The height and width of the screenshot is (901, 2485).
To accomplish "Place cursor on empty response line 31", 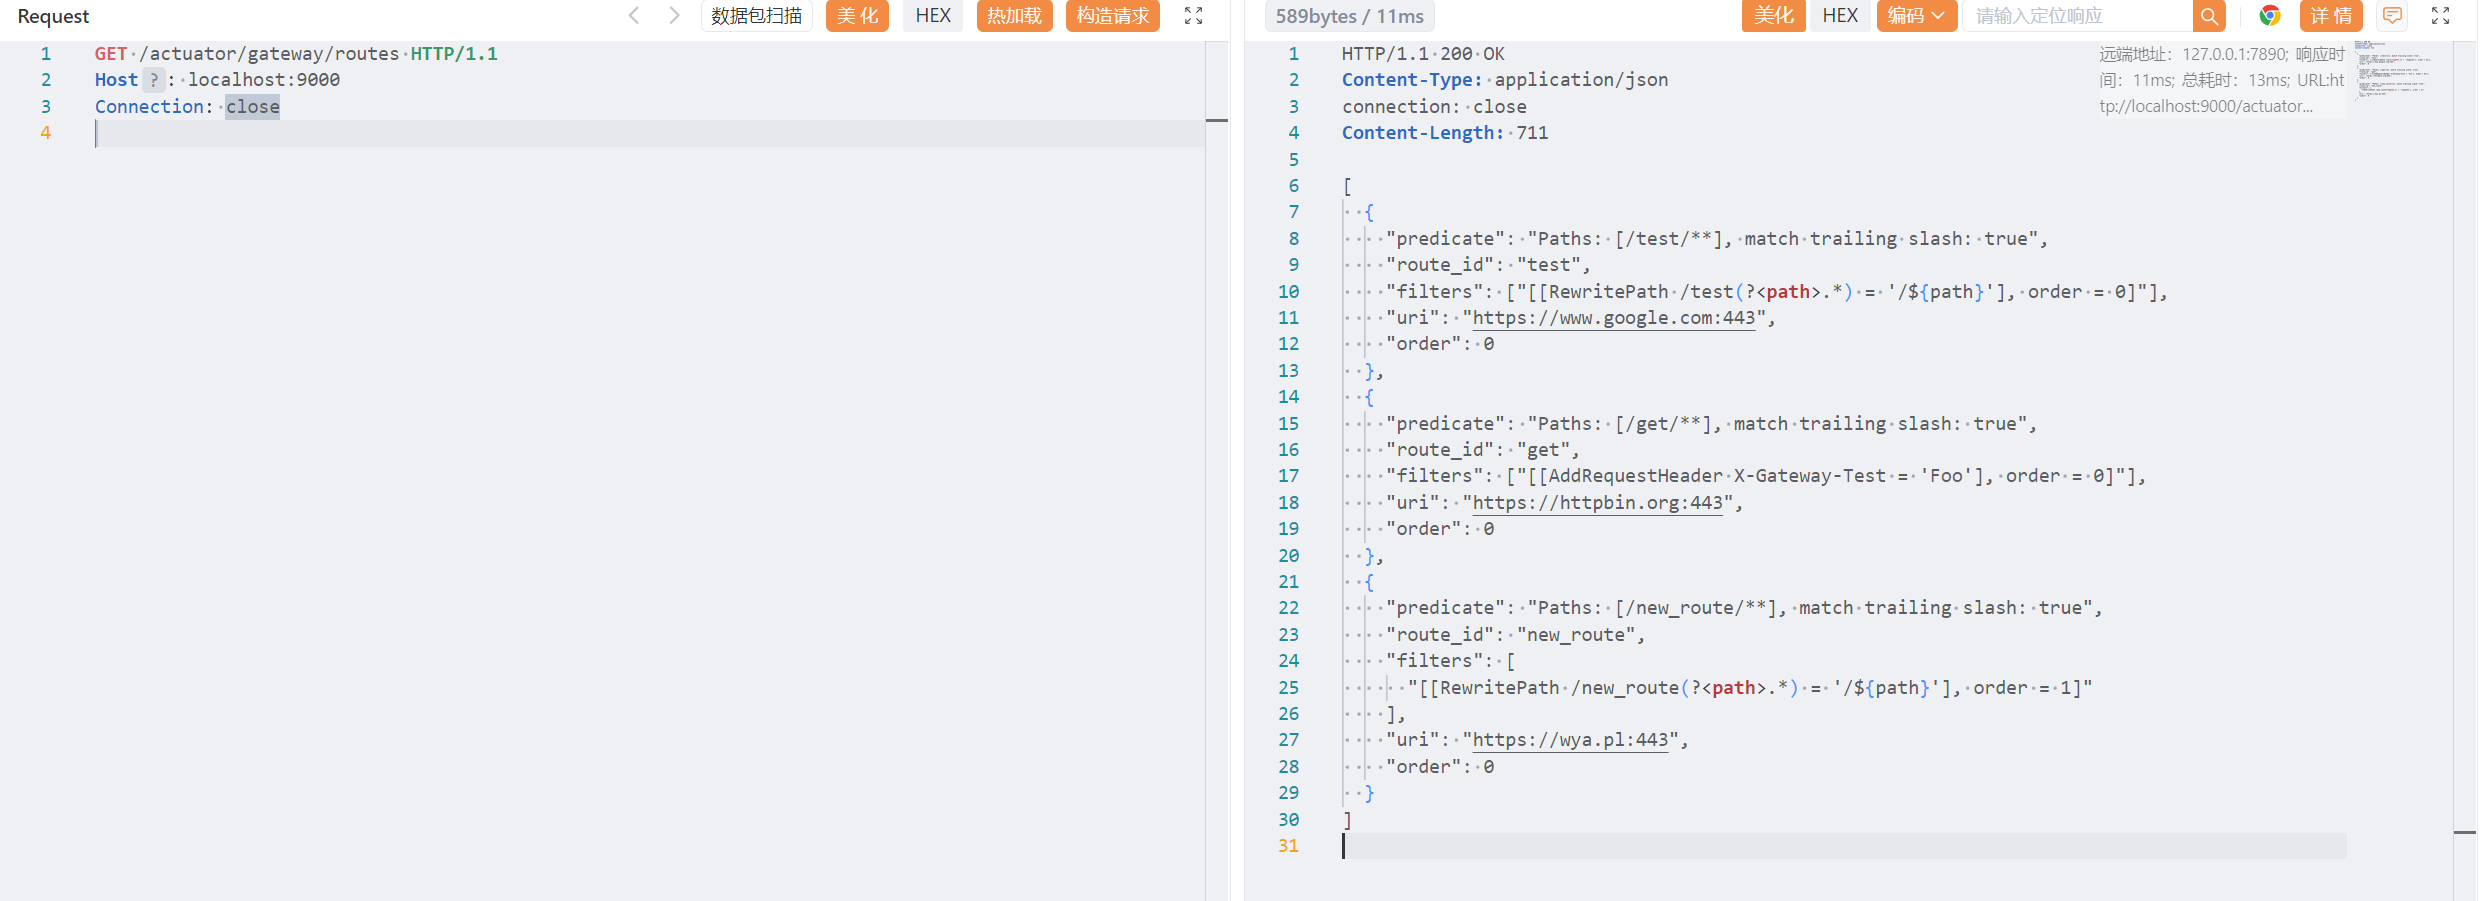I will point(1844,846).
